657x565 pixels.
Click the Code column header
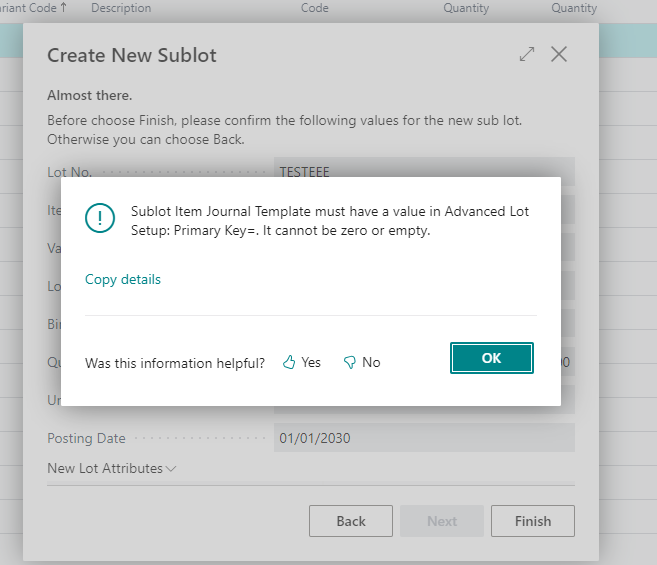(314, 8)
